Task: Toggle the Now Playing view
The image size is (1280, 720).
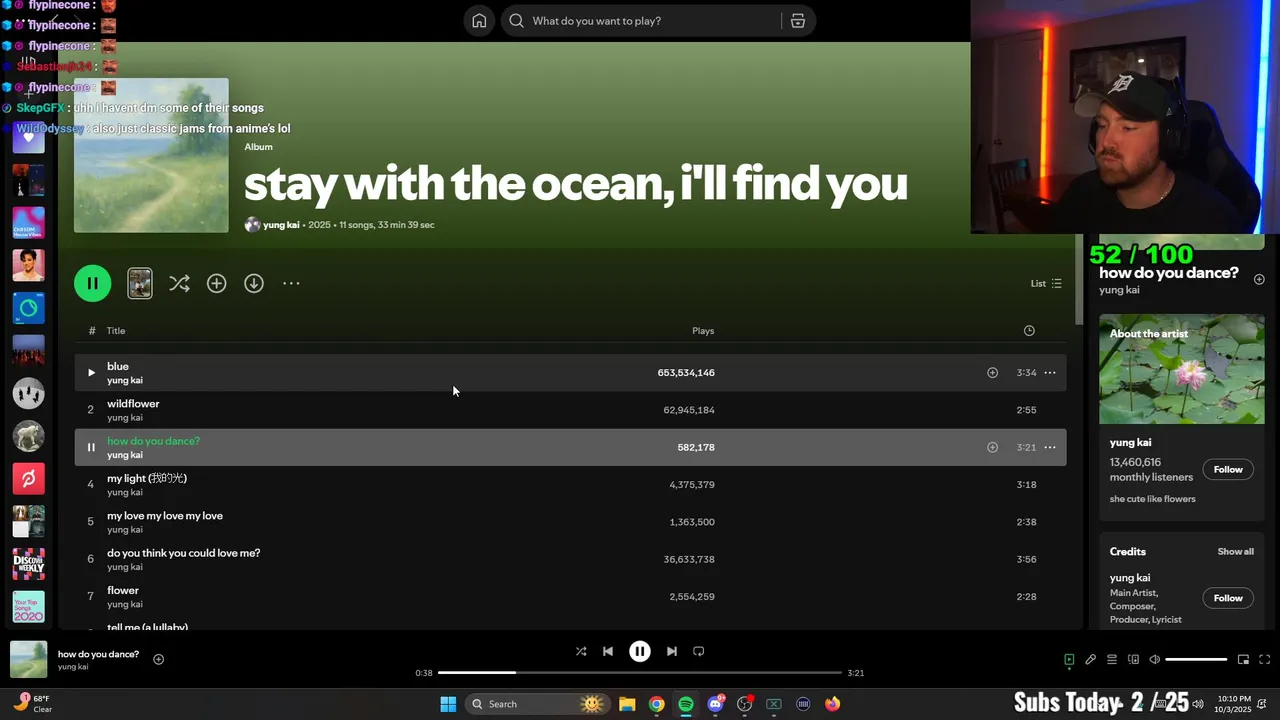Action: 1069,660
